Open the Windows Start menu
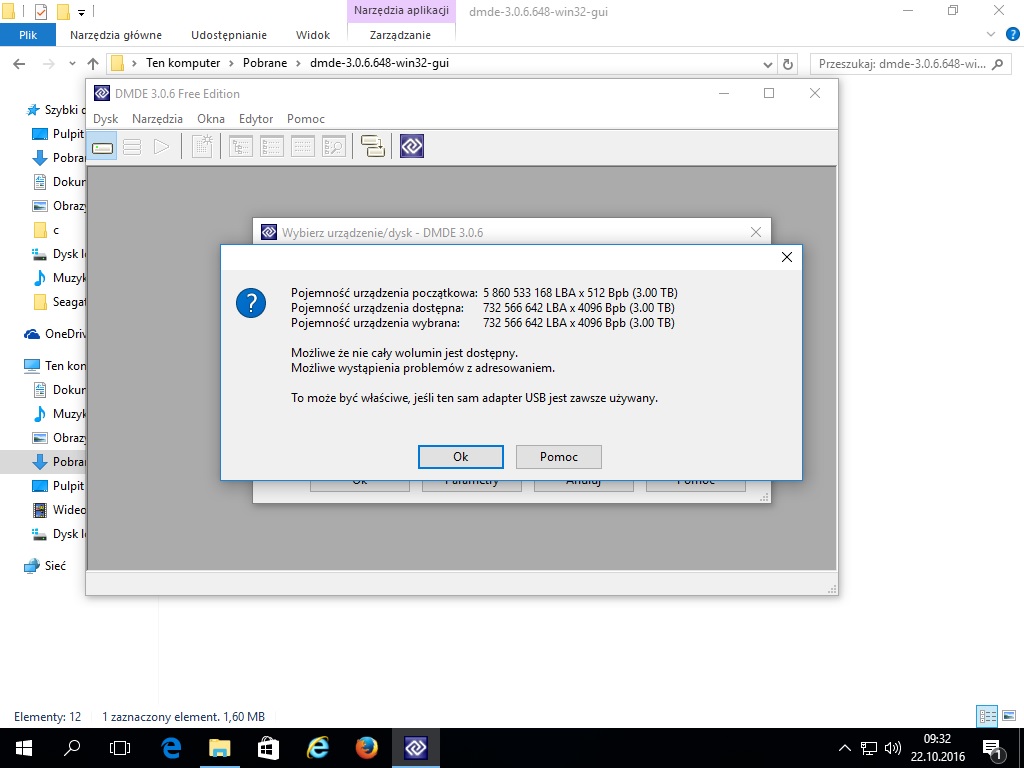Image resolution: width=1024 pixels, height=768 pixels. (x=24, y=748)
